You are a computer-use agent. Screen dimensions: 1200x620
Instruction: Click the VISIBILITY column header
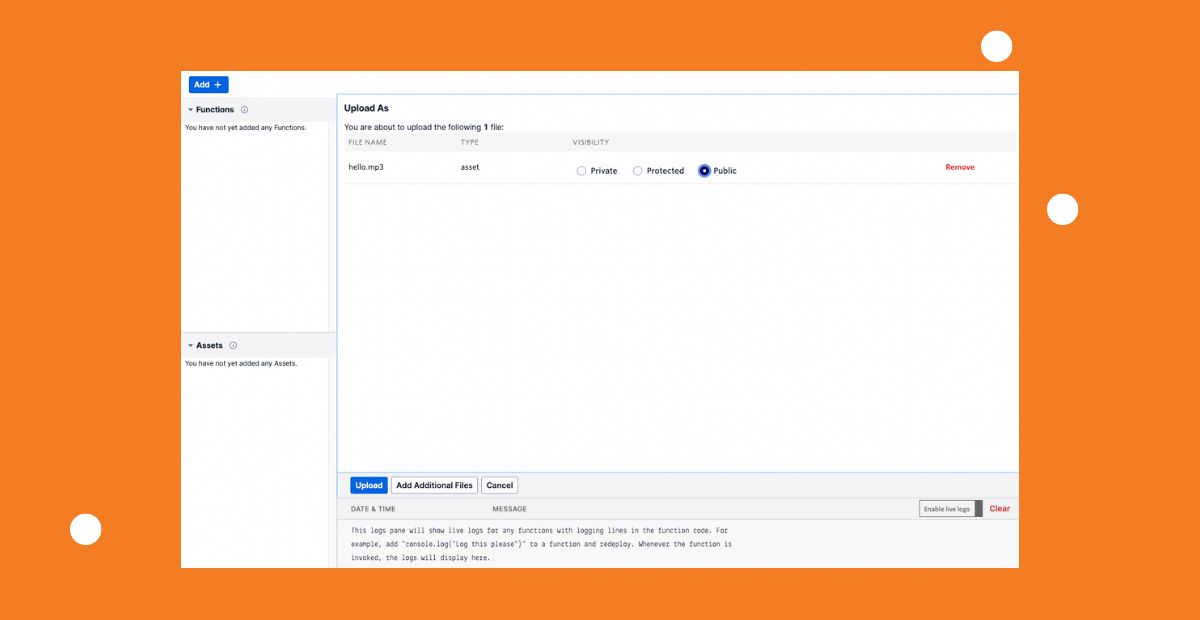591,143
